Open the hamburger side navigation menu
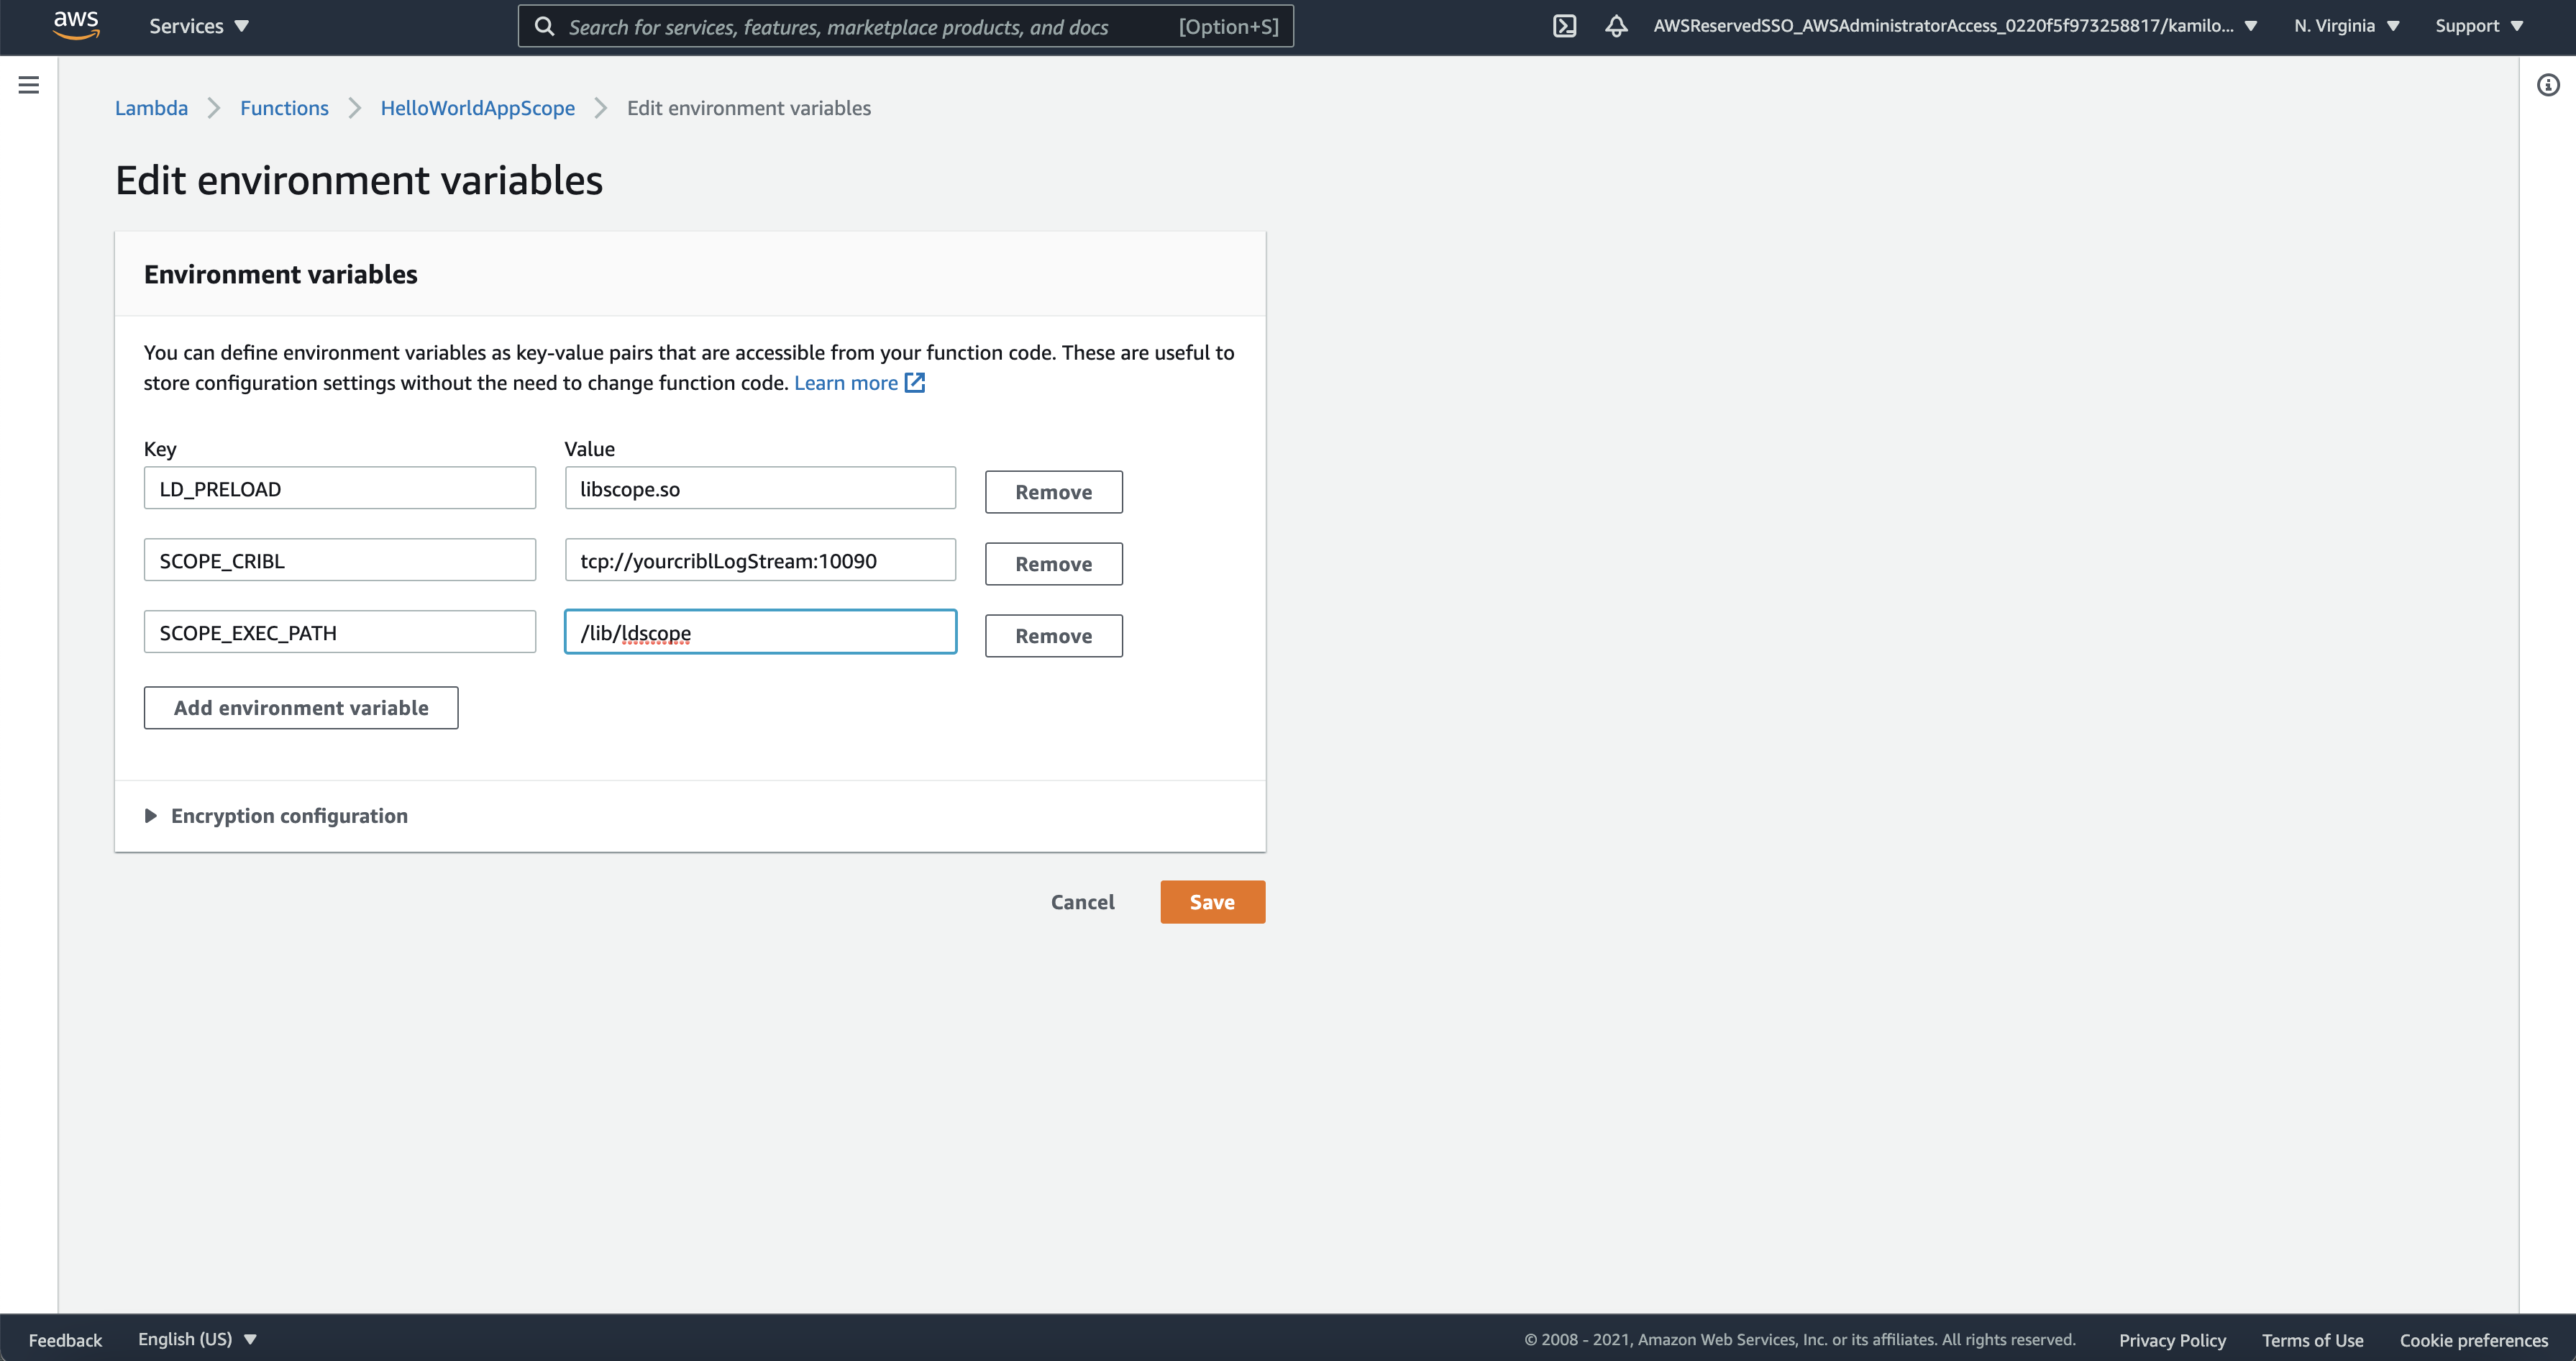This screenshot has height=1361, width=2576. click(x=29, y=85)
